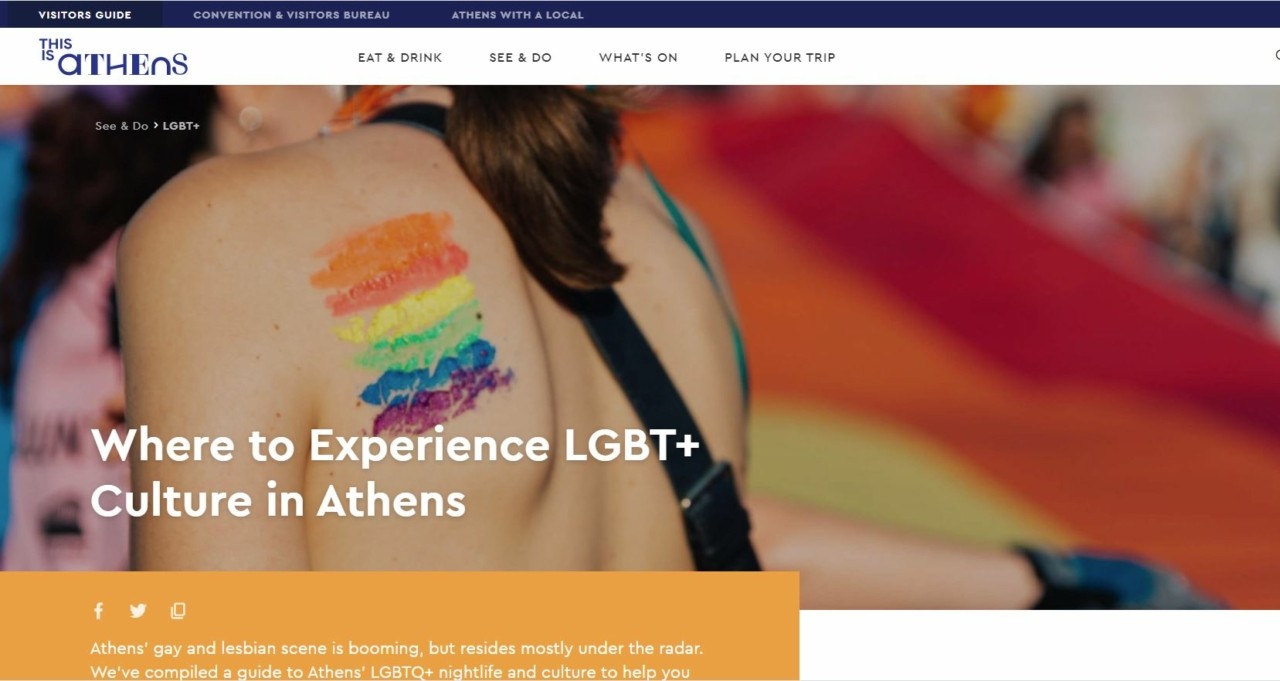The image size is (1280, 681).
Task: Open the What's On menu
Action: pos(638,57)
